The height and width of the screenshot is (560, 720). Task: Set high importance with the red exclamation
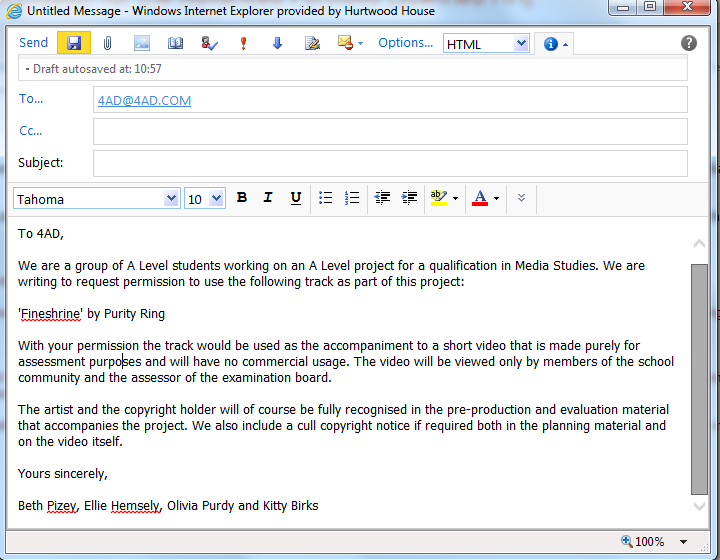pos(243,43)
